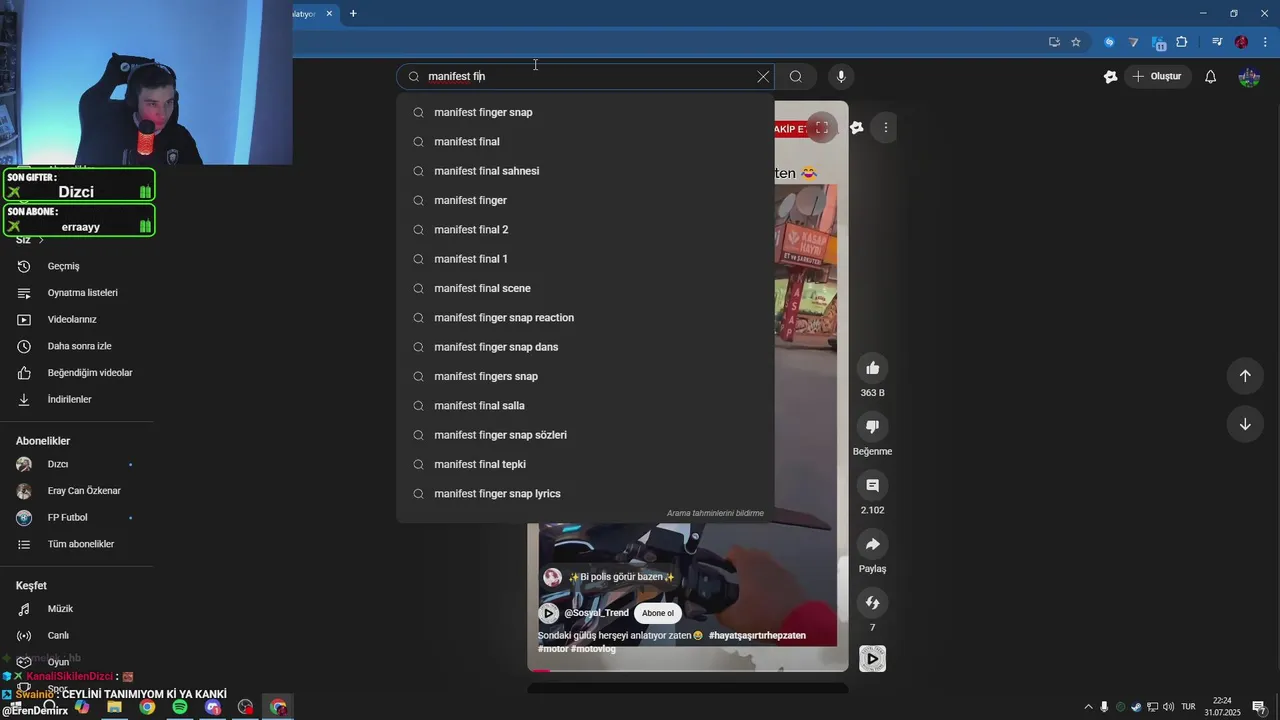1280x720 pixels.
Task: Go to next short with down arrow
Action: (x=1245, y=424)
